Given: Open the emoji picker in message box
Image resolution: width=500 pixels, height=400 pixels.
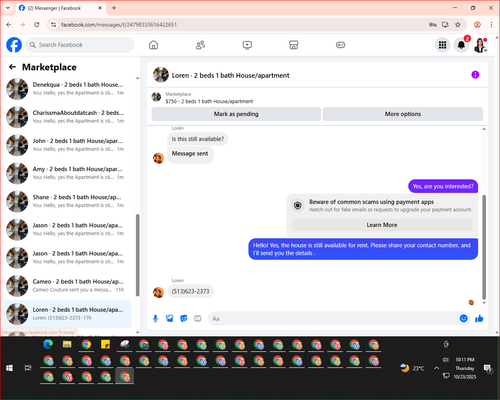Looking at the screenshot, I should point(463,318).
